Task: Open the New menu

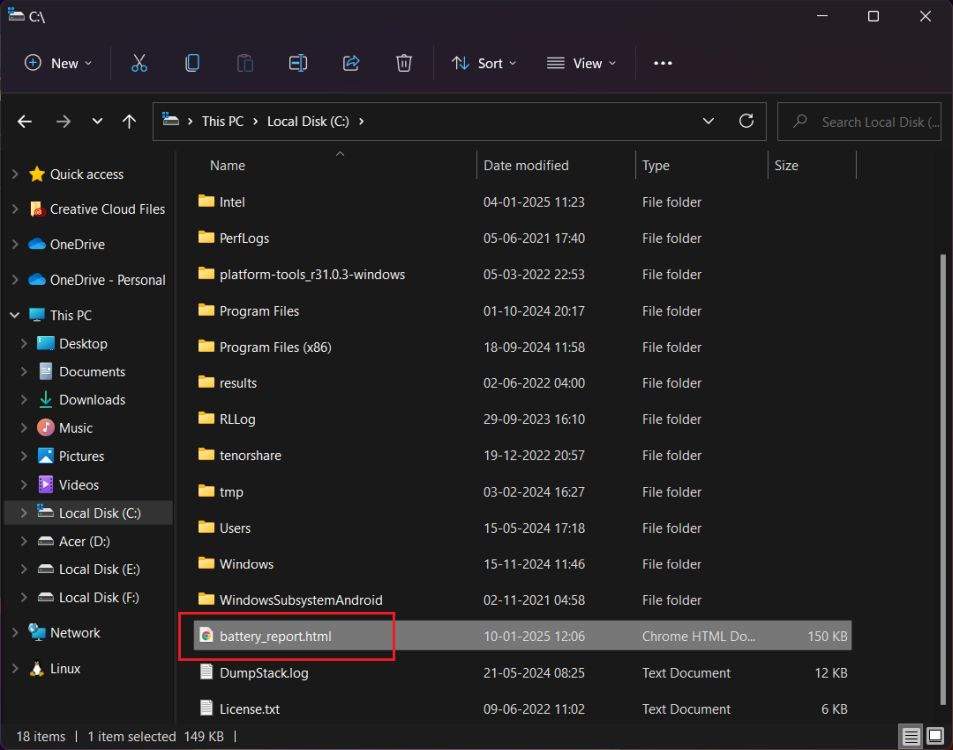Action: (x=57, y=63)
